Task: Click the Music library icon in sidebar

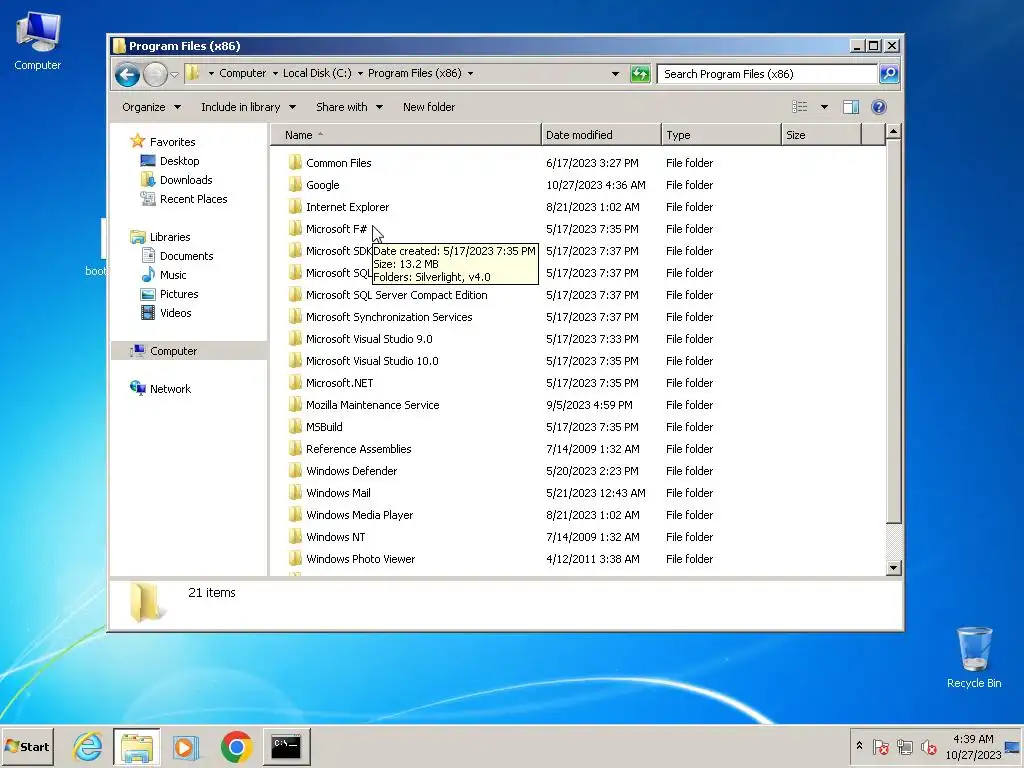Action: coord(148,275)
